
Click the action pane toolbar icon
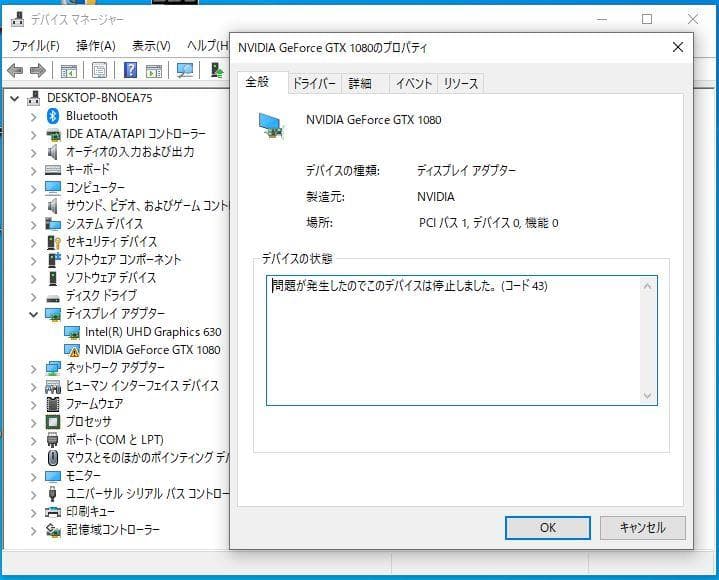click(x=154, y=71)
